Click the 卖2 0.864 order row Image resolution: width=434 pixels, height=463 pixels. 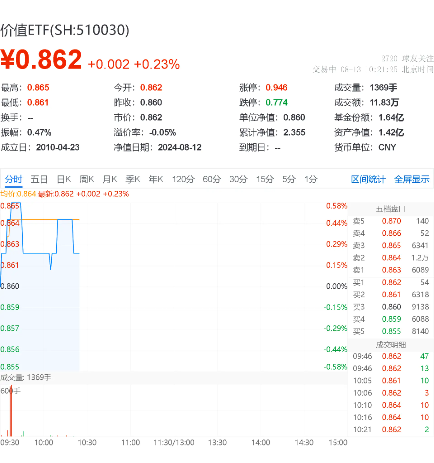[391, 258]
